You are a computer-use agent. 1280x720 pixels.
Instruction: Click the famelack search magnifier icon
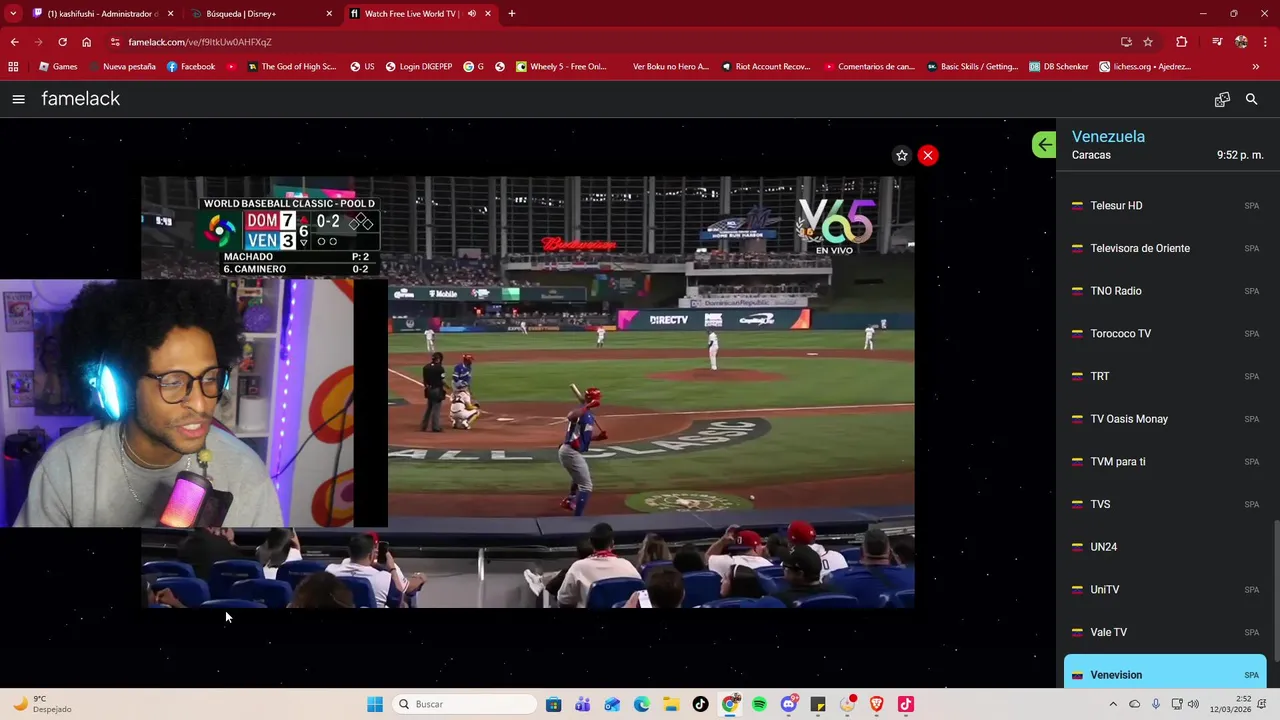(x=1251, y=99)
